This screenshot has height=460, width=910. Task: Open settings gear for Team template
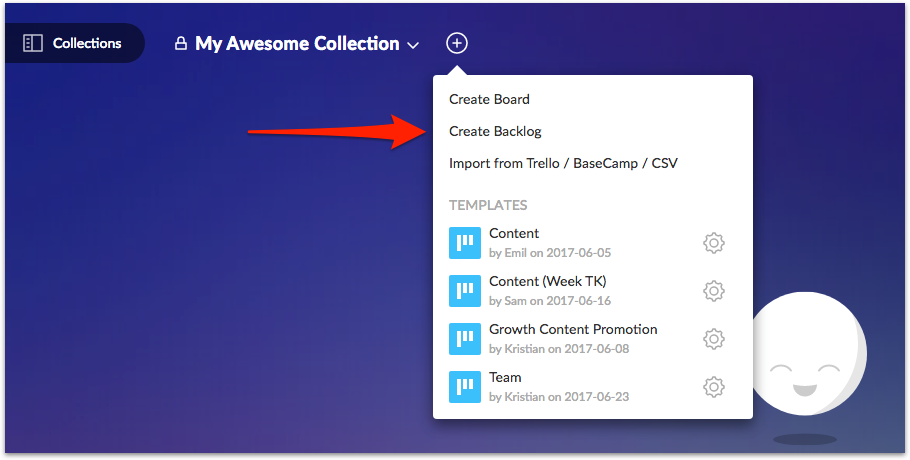coord(714,387)
